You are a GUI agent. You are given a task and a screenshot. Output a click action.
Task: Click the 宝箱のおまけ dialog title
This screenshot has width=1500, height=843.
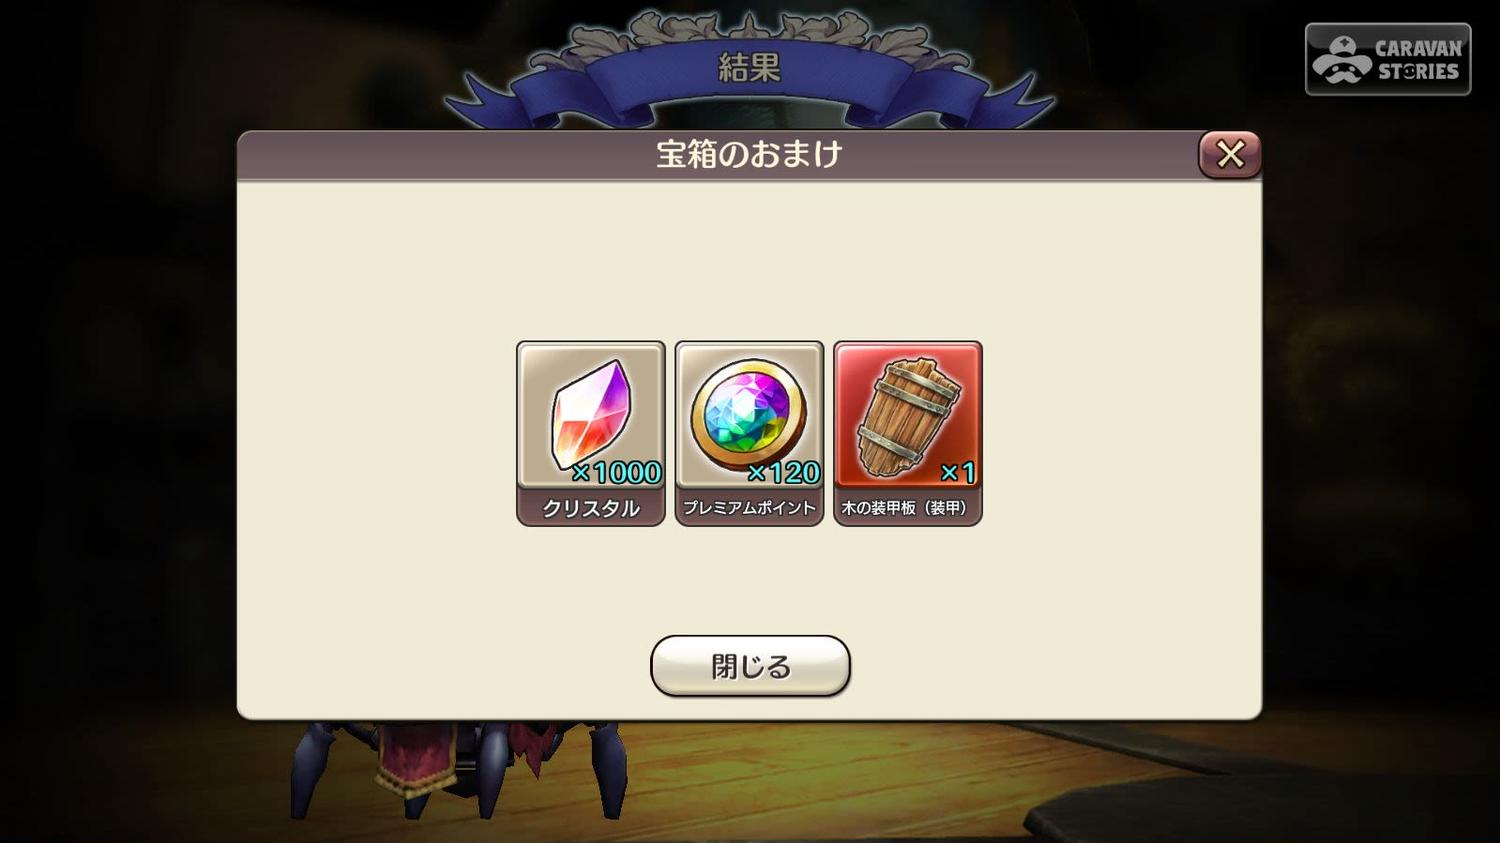pyautogui.click(x=749, y=154)
